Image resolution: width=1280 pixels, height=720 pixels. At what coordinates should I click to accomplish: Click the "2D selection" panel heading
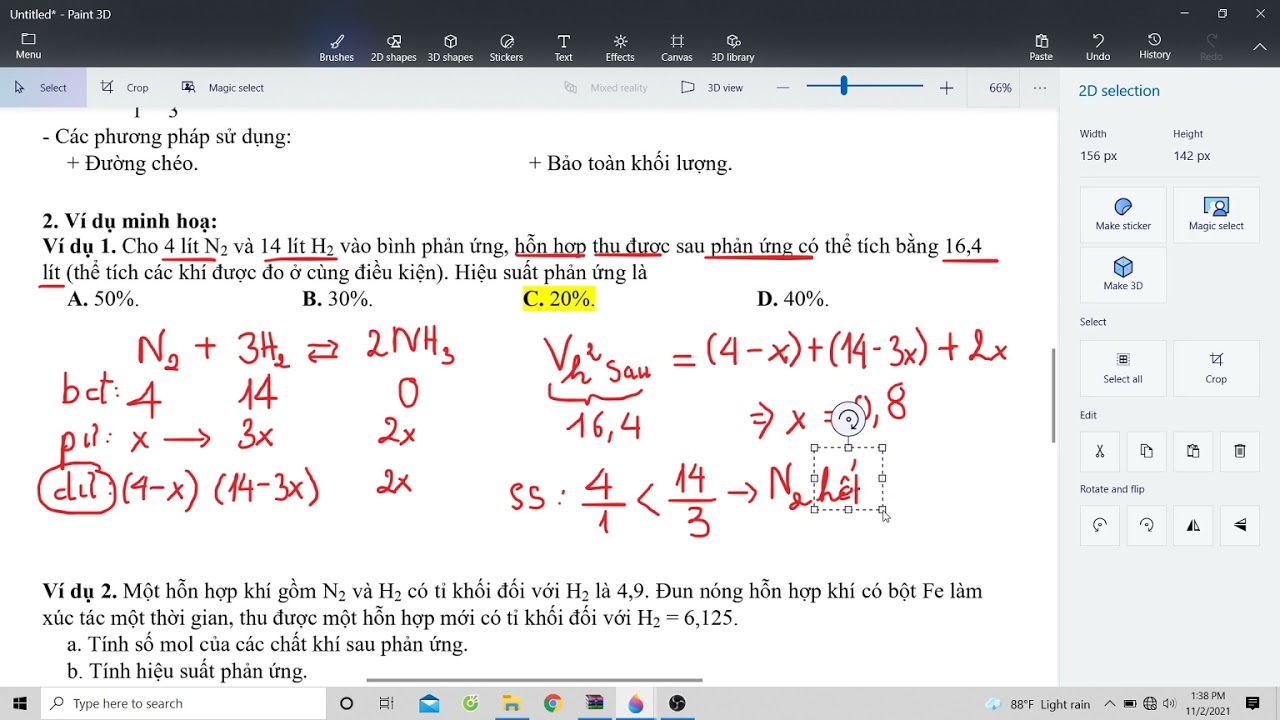(x=1119, y=91)
